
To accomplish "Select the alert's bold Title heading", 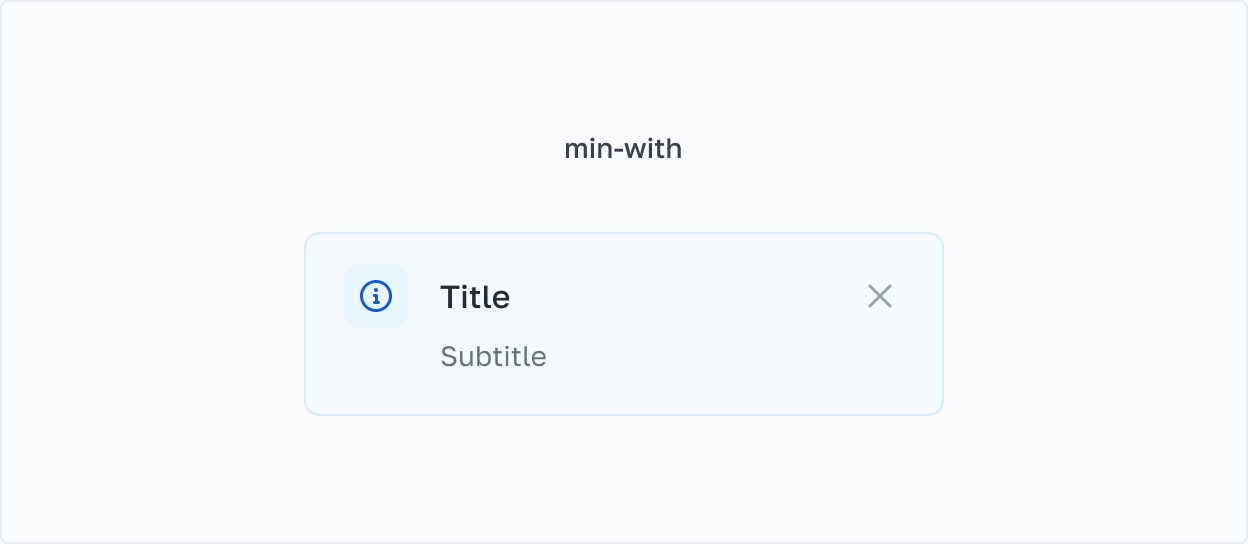I will [475, 297].
